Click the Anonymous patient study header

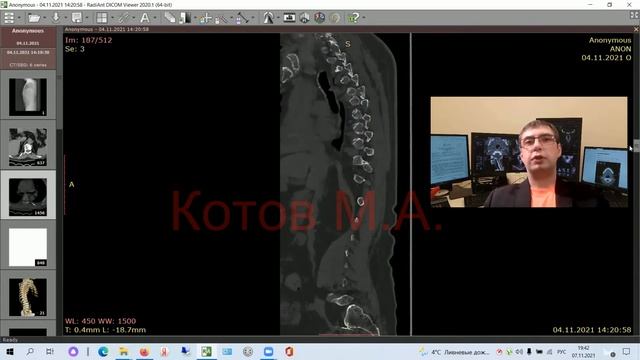tap(28, 38)
